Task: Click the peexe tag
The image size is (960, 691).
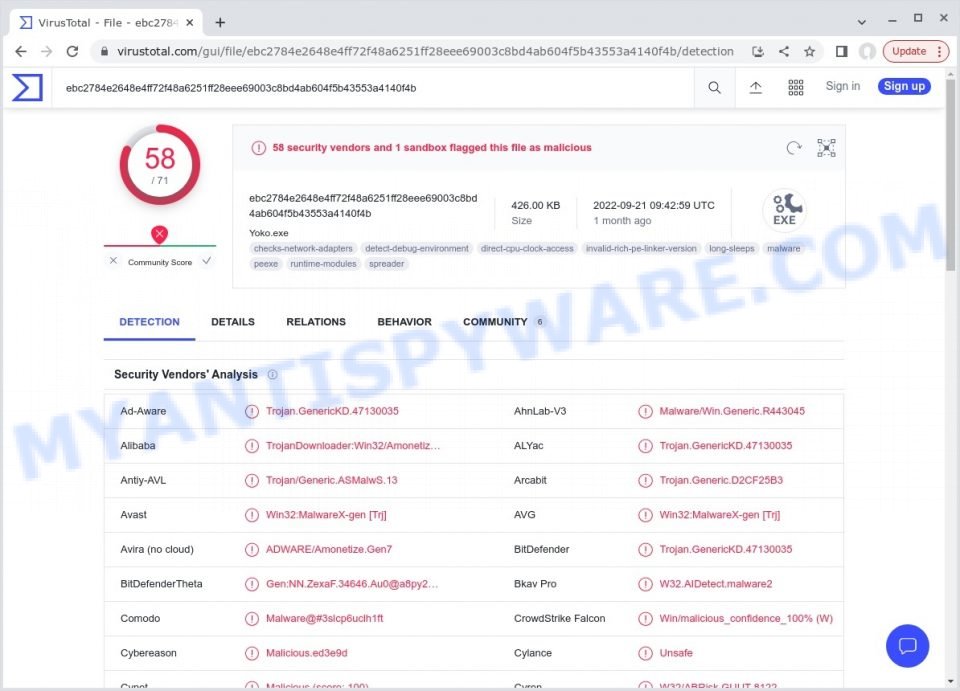Action: click(x=266, y=264)
